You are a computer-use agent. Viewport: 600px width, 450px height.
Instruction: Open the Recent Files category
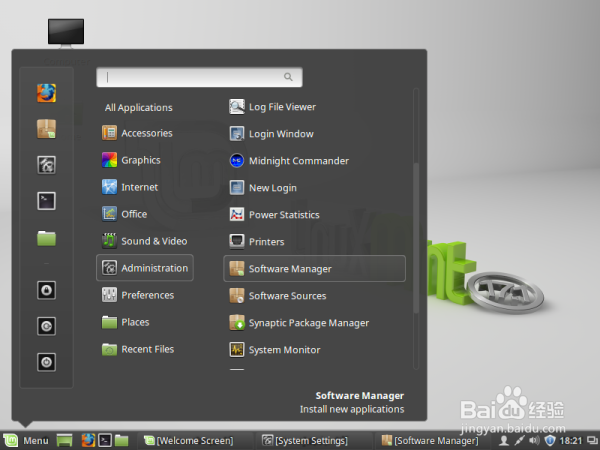point(145,349)
